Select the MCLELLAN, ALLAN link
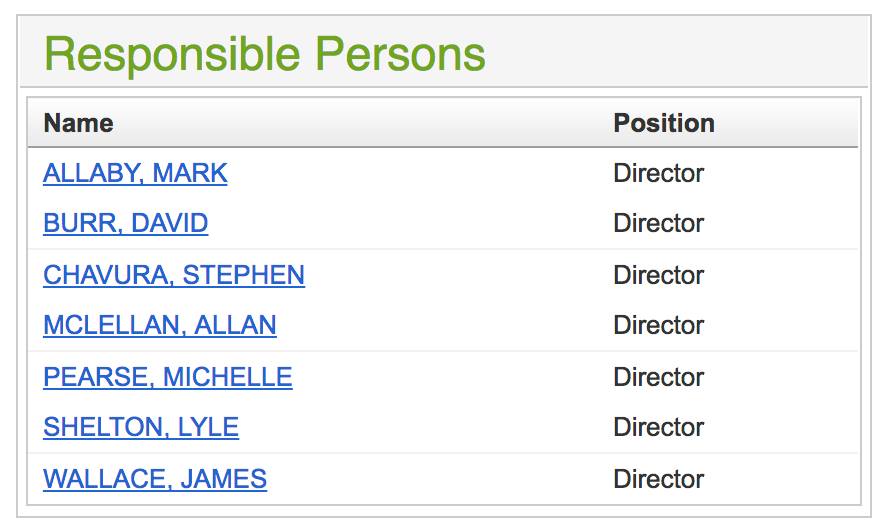The image size is (886, 532). point(159,325)
